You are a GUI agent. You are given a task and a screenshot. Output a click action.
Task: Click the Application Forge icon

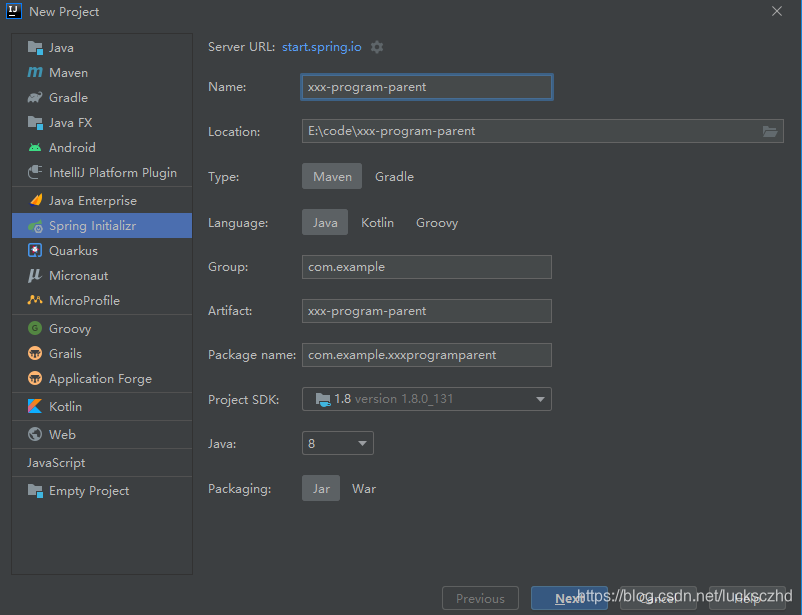pos(35,378)
